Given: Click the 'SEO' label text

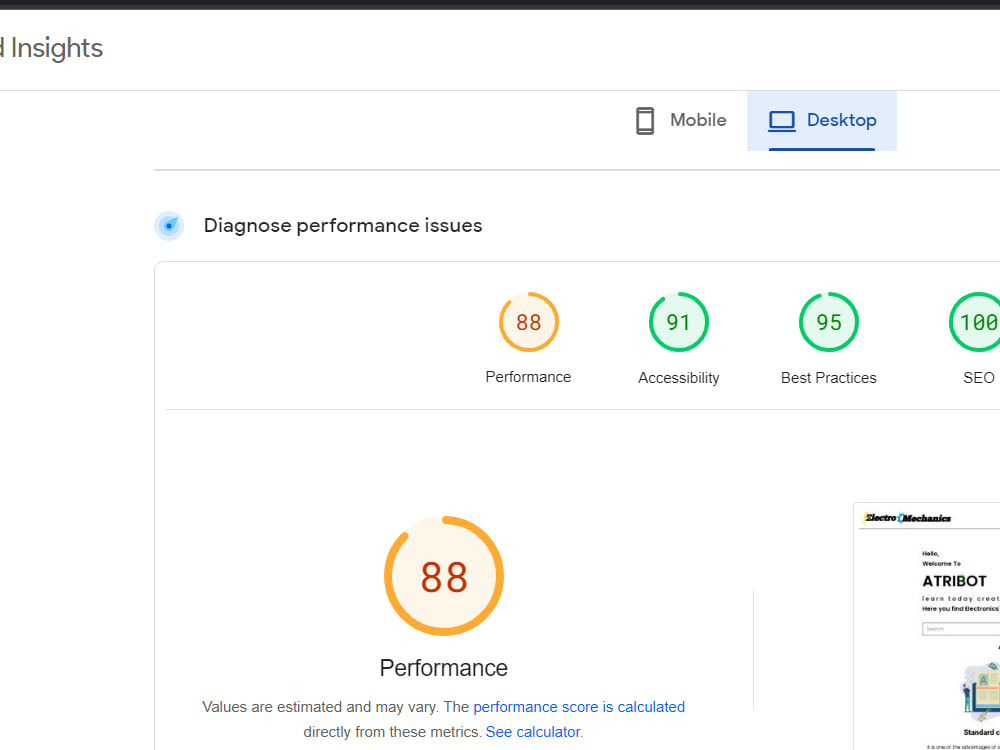Looking at the screenshot, I should (979, 378).
